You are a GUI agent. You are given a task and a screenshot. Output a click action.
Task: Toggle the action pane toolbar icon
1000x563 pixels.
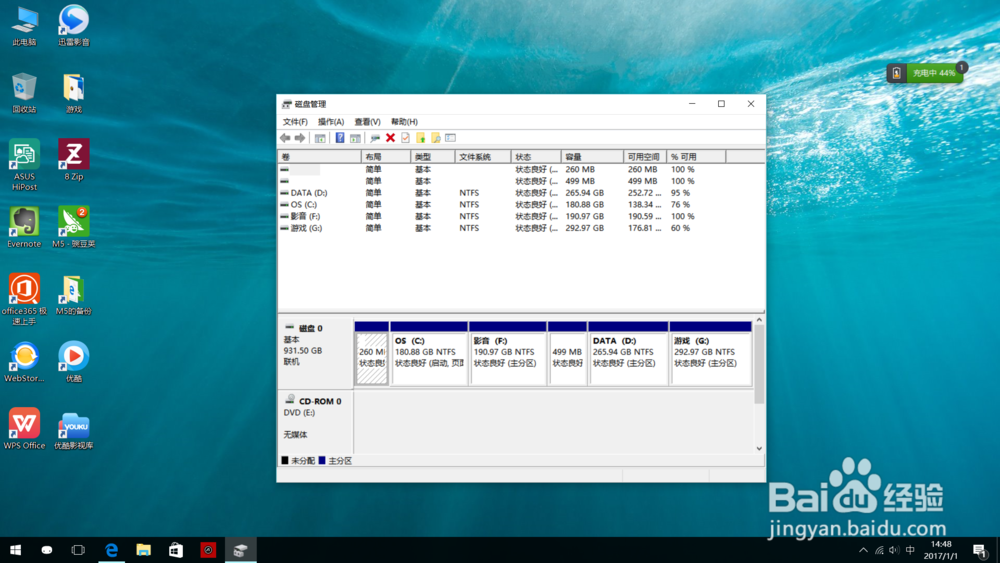coord(355,138)
